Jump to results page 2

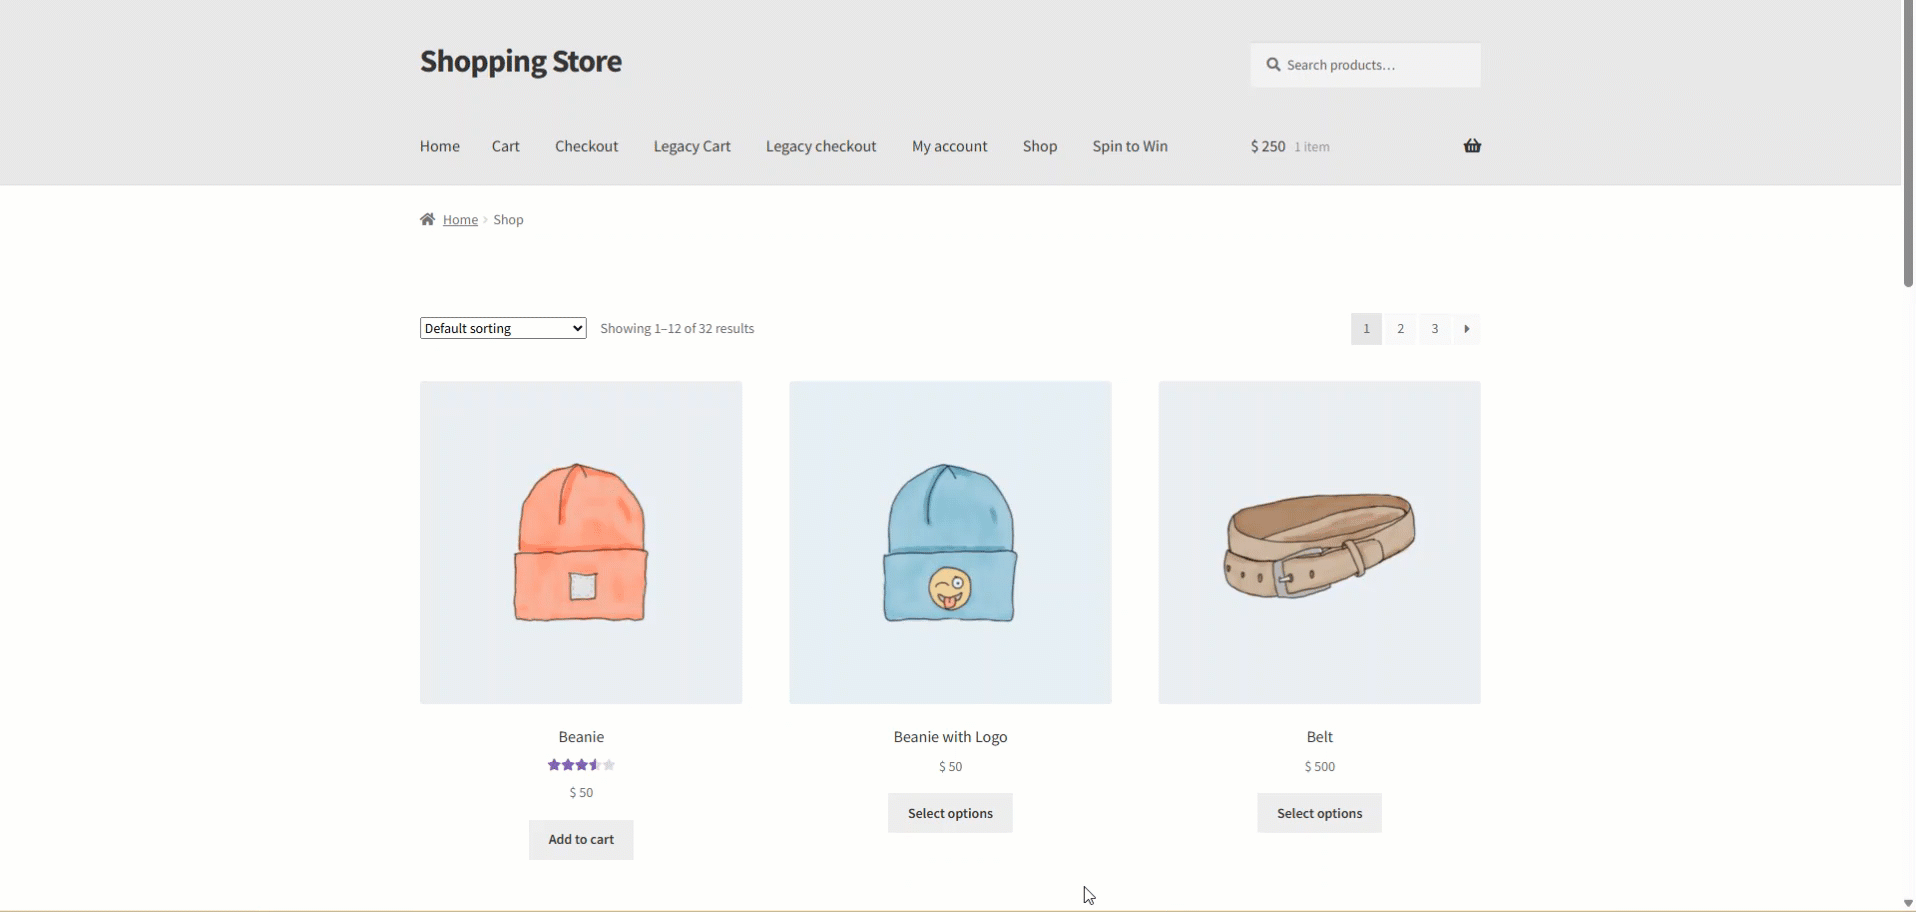pyautogui.click(x=1400, y=329)
